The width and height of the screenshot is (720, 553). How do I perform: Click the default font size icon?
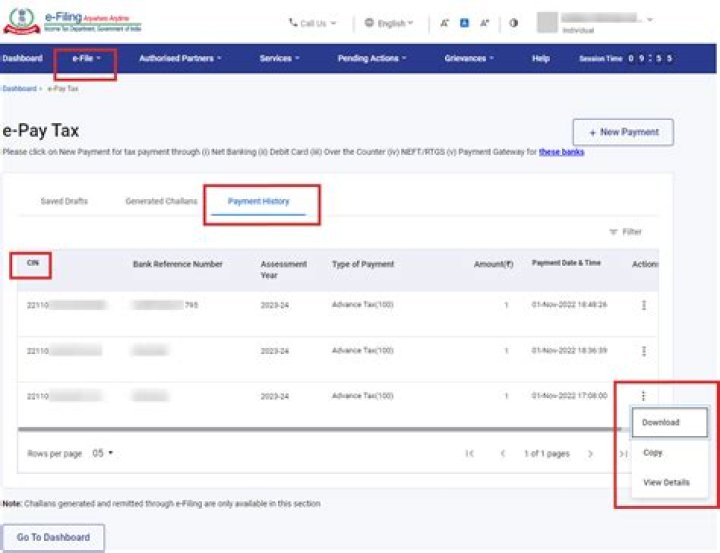pyautogui.click(x=464, y=23)
